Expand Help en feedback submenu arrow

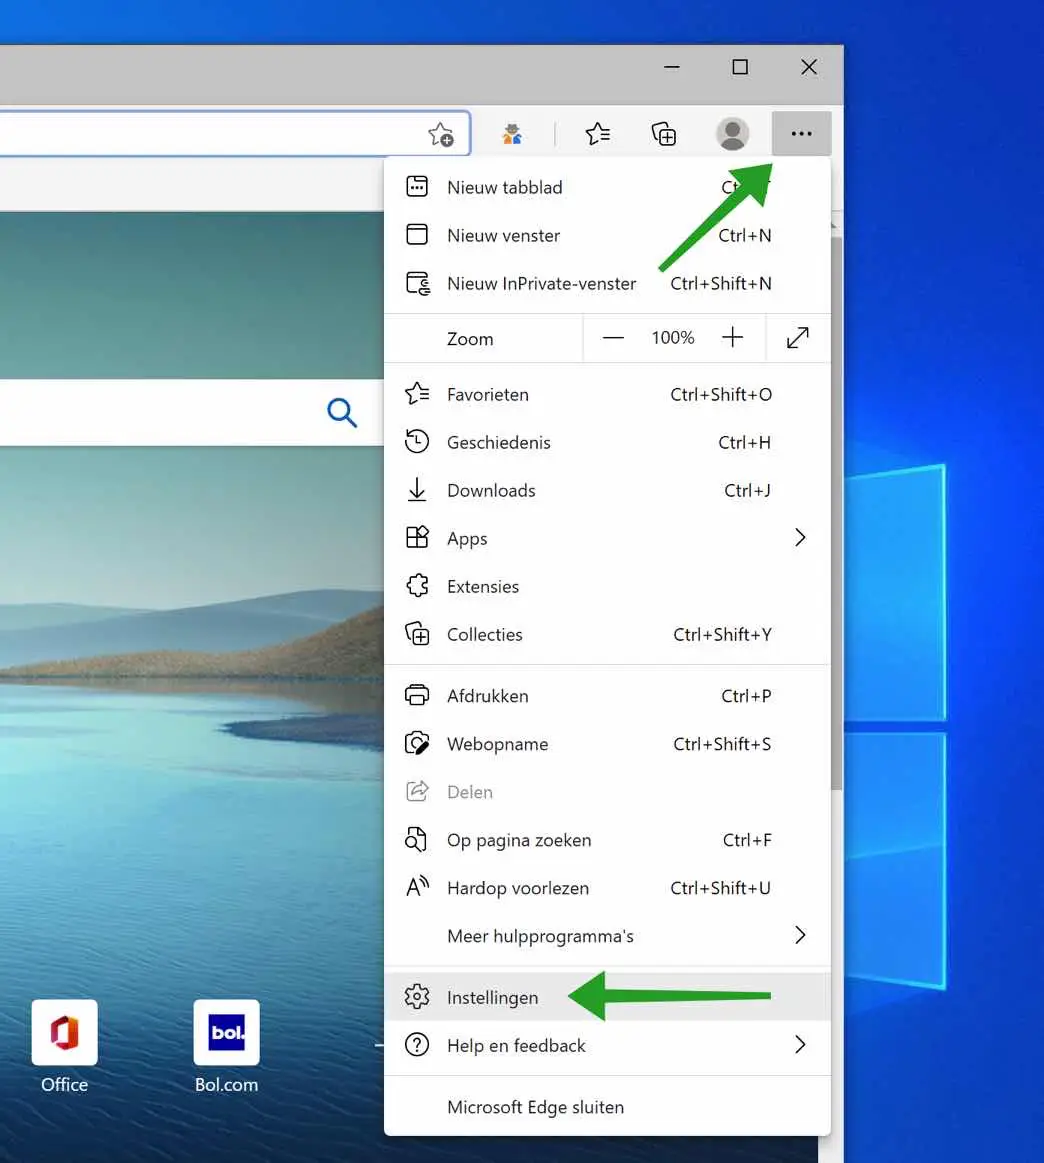[x=800, y=1044]
